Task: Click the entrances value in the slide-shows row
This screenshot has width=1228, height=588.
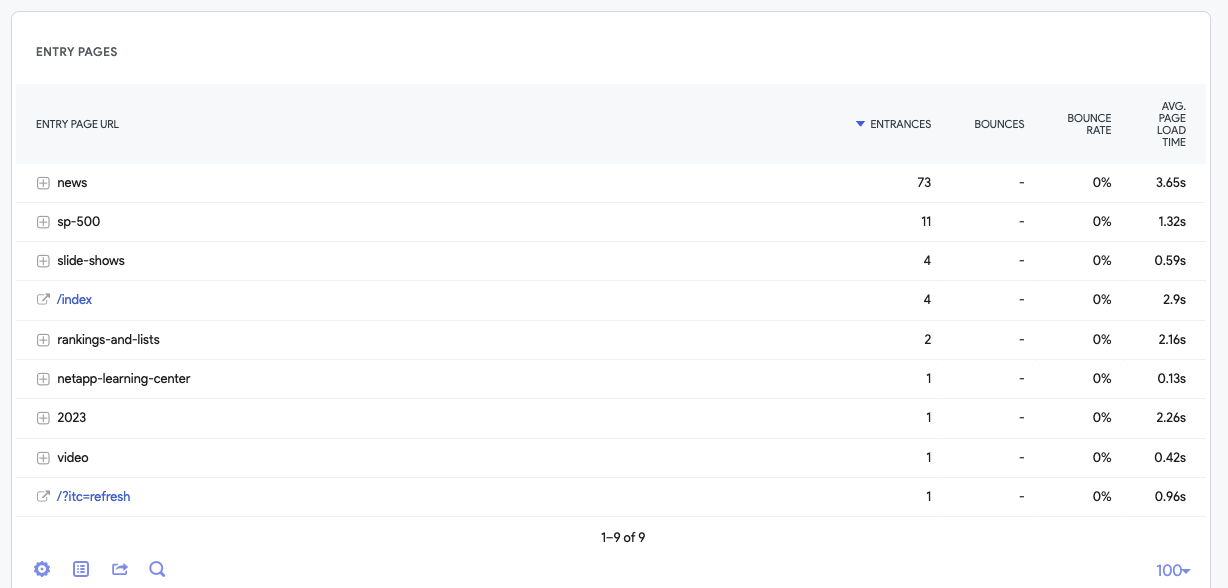Action: coord(927,261)
